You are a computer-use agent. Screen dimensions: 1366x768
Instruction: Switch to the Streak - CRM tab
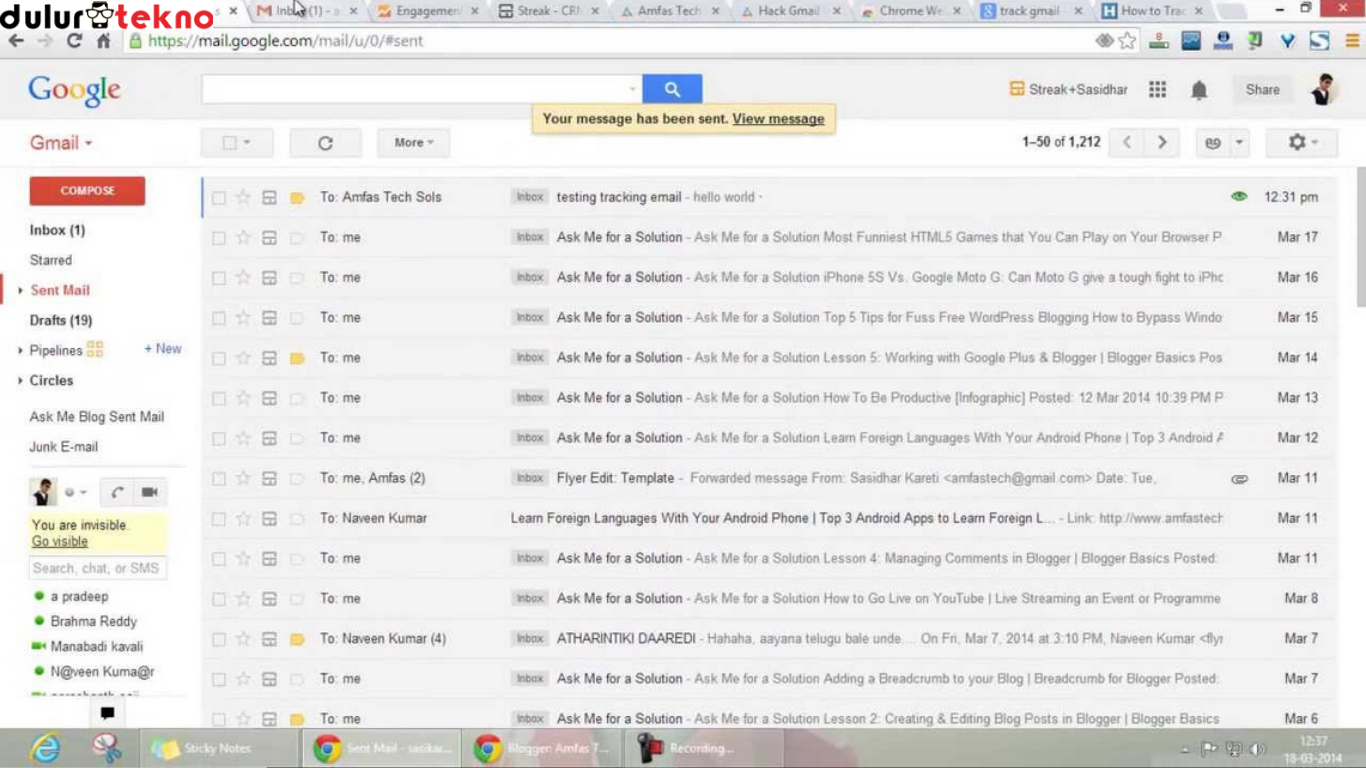coord(548,11)
